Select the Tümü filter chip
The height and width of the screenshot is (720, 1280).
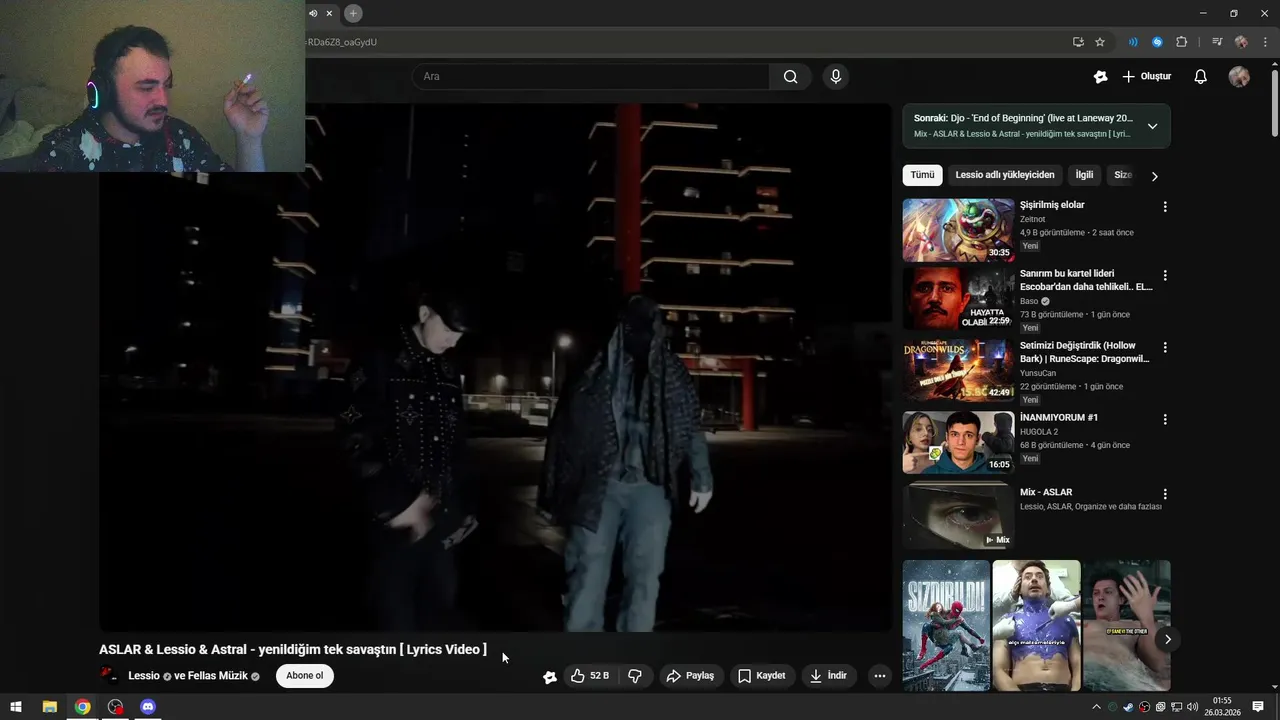click(x=922, y=175)
